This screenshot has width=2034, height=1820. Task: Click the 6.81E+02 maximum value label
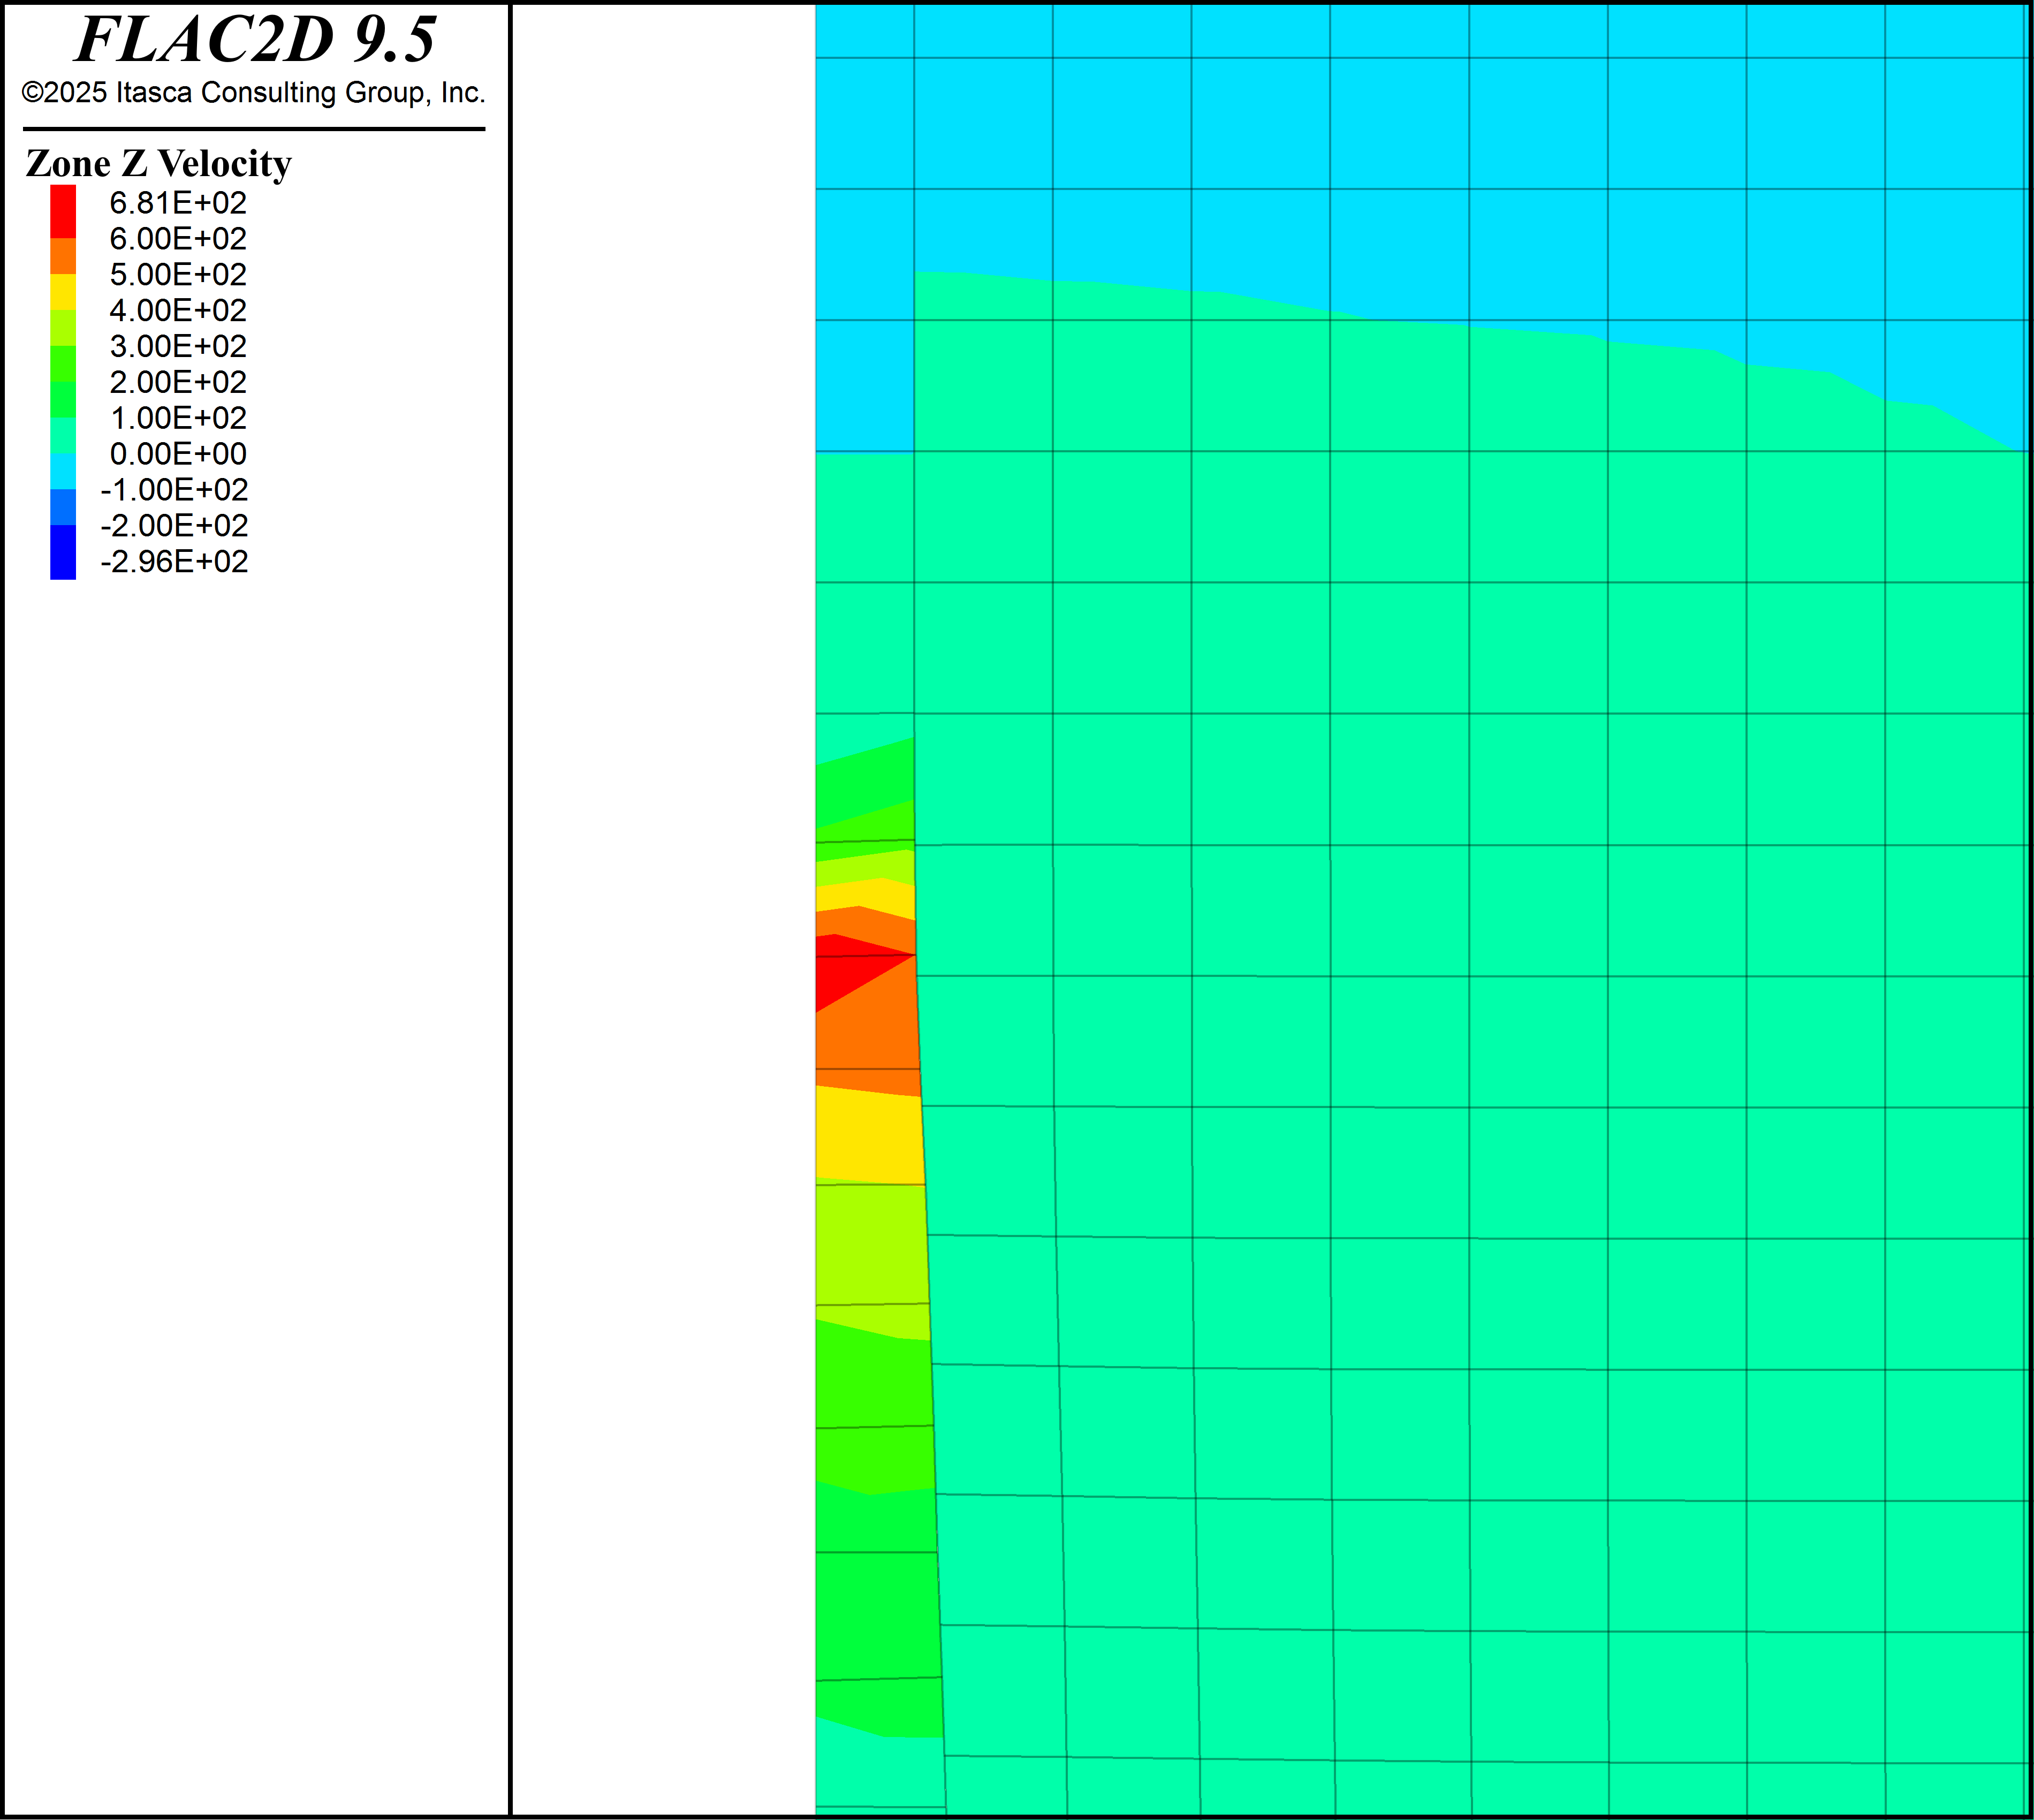(x=178, y=203)
